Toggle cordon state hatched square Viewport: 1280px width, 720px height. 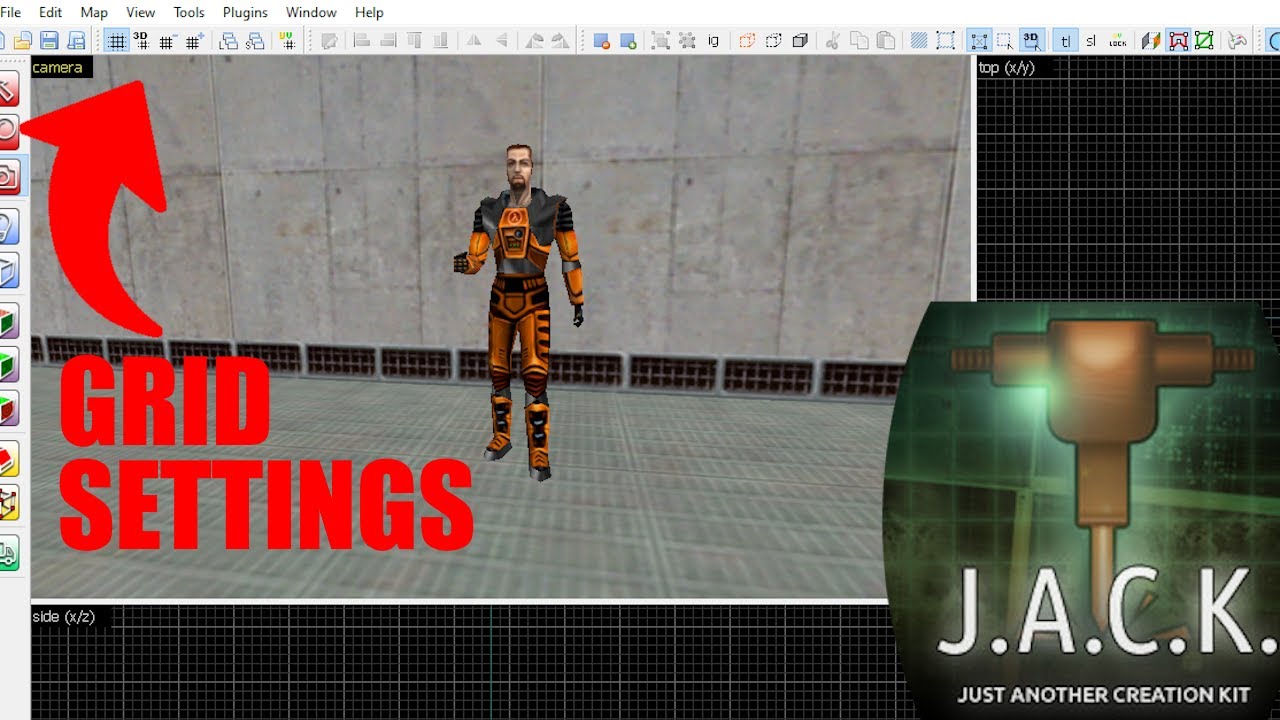(919, 41)
